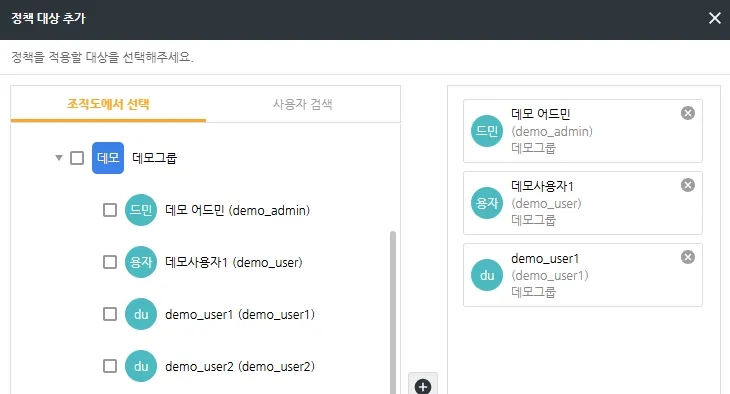Click the du avatar in selected list
730x394 pixels.
tap(487, 275)
